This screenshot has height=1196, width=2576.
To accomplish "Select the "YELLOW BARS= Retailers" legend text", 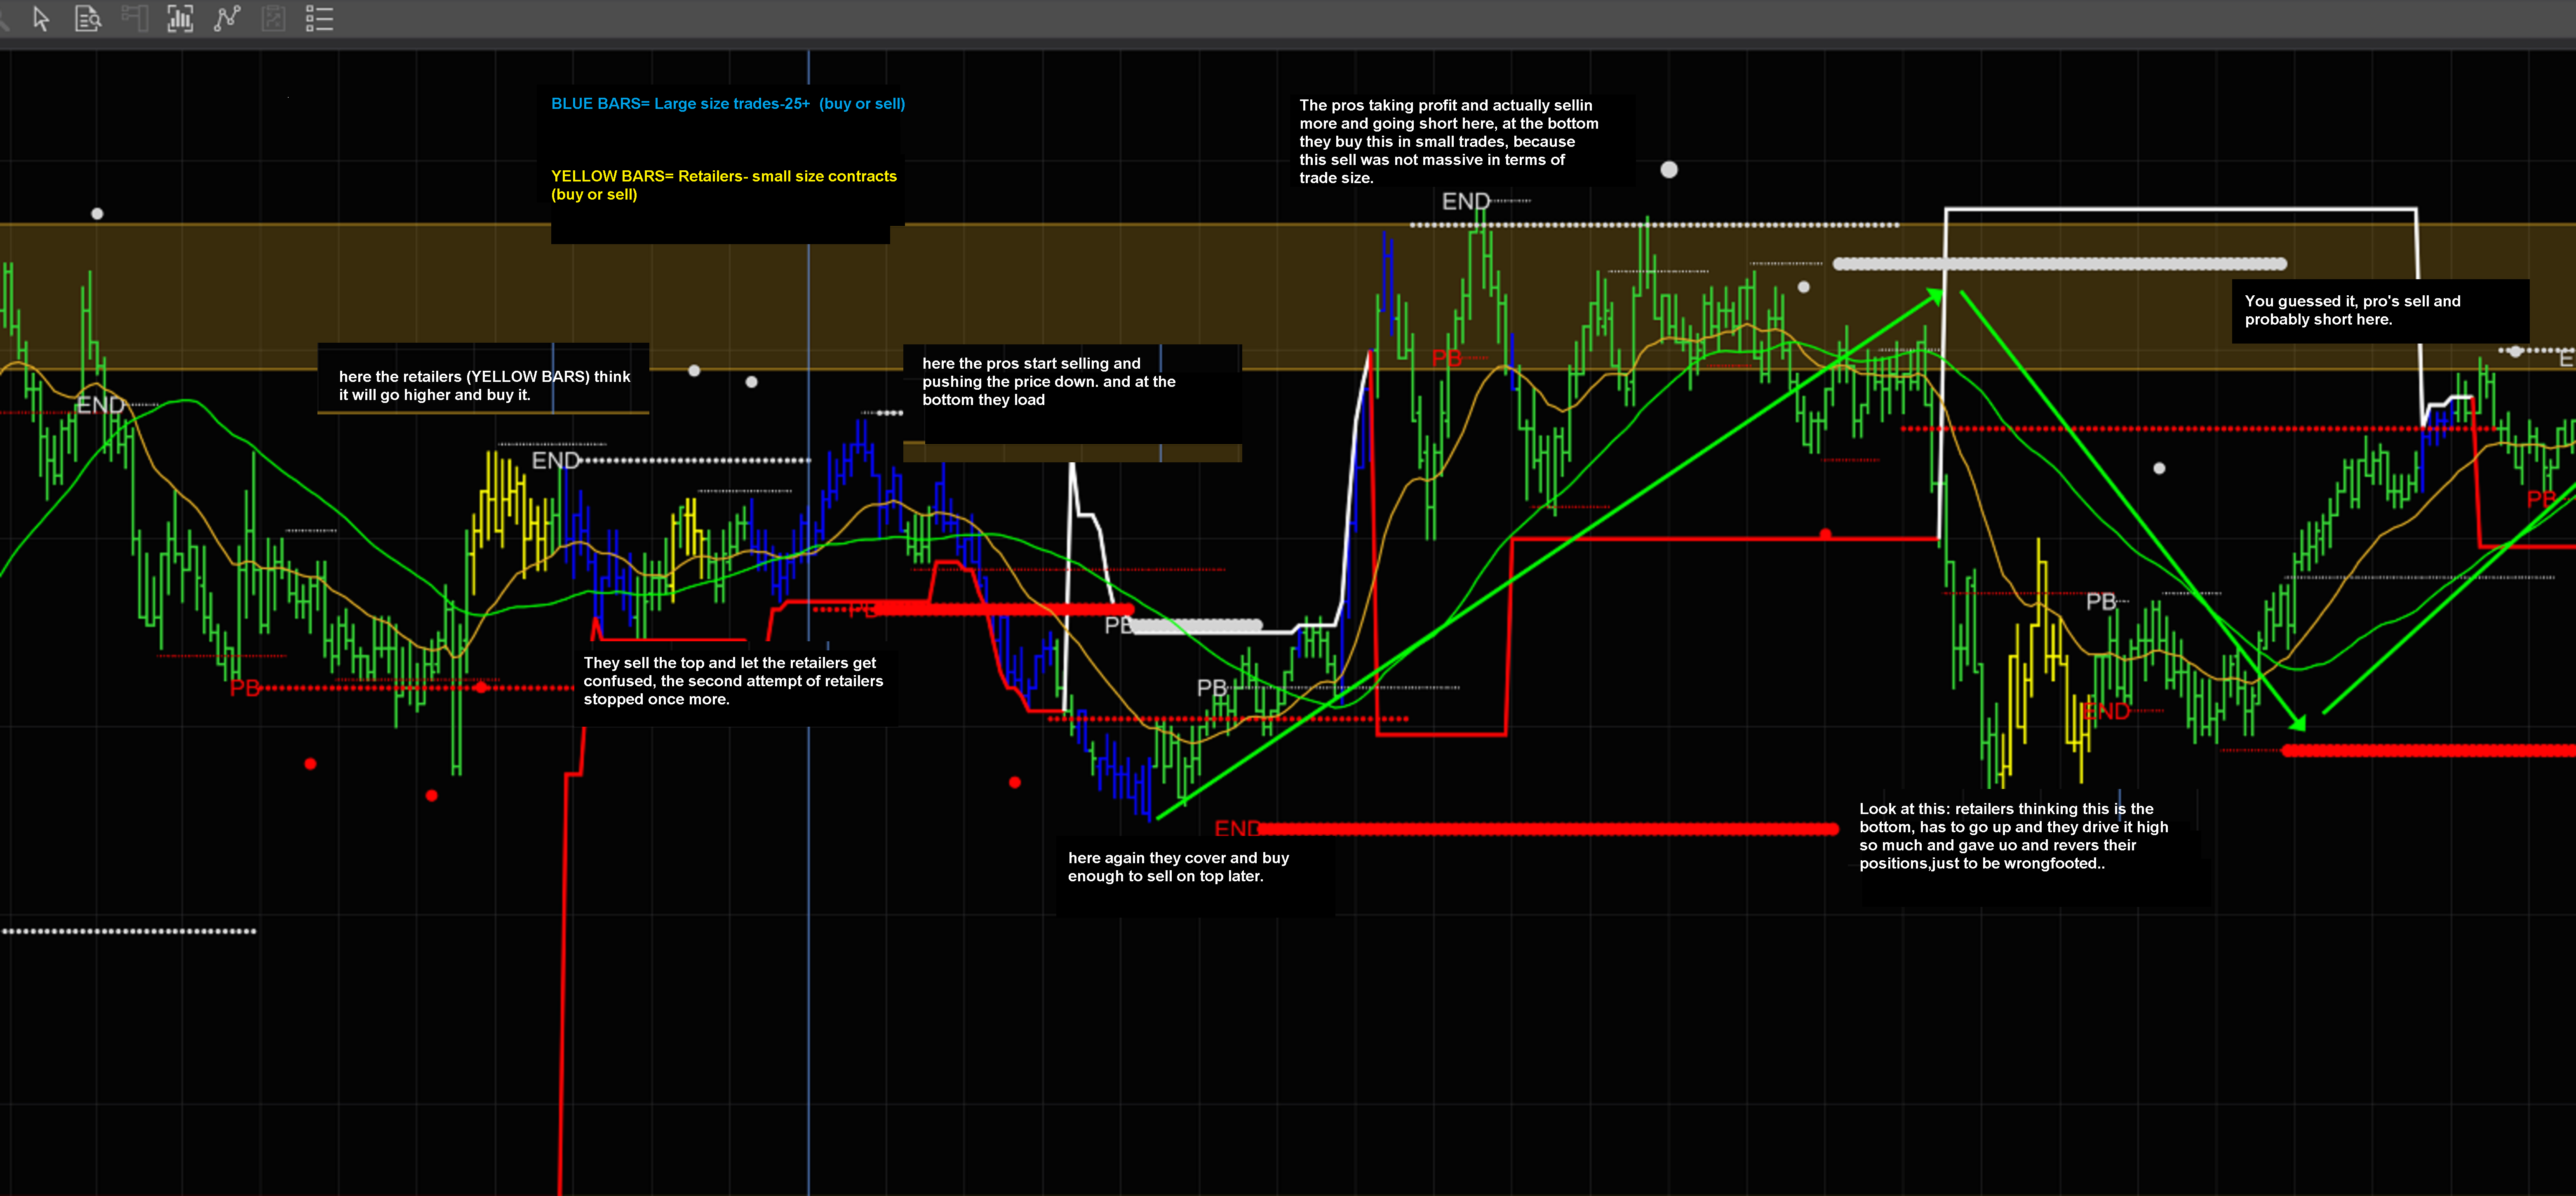I will click(x=724, y=185).
